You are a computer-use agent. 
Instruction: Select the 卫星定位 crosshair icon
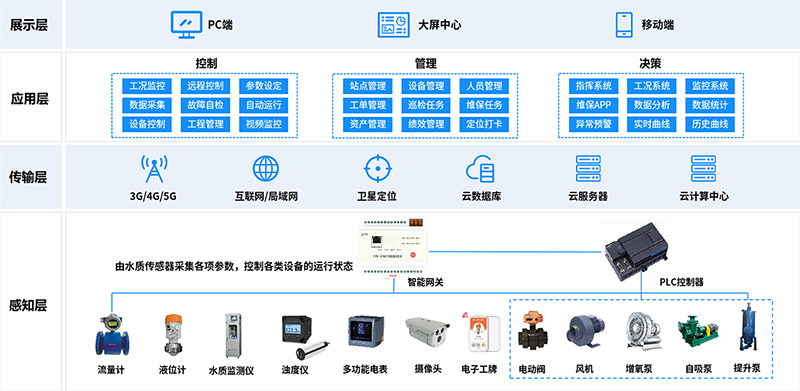pyautogui.click(x=378, y=168)
